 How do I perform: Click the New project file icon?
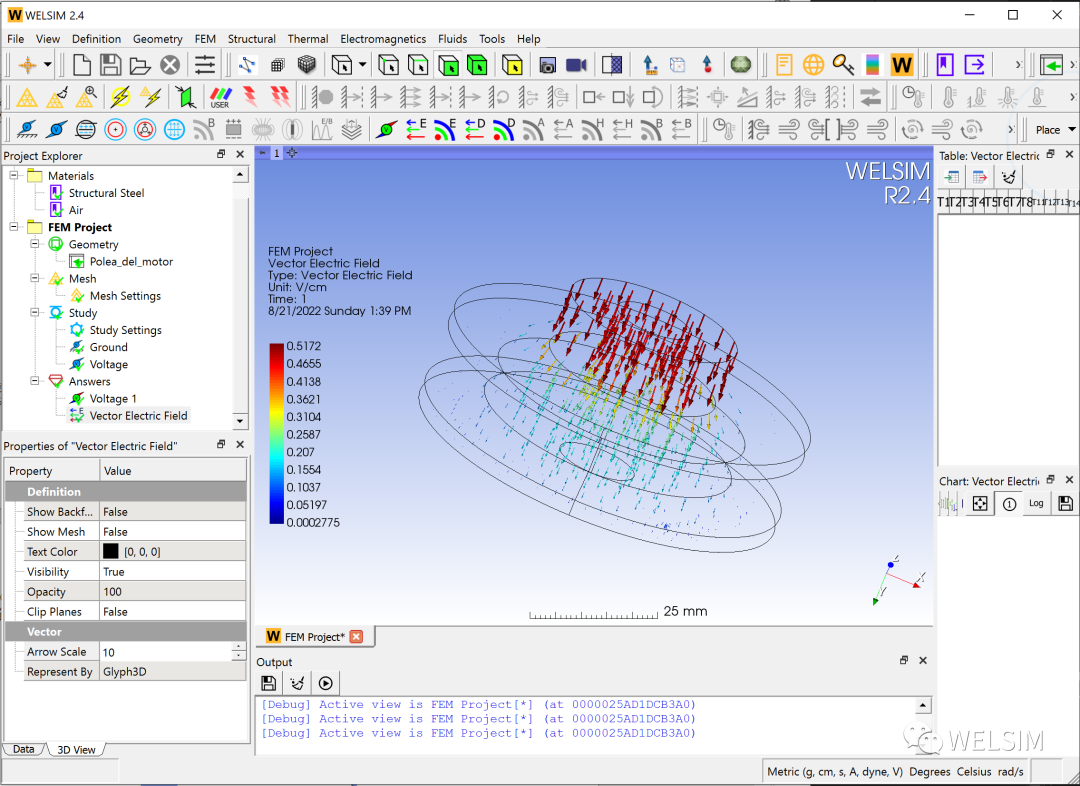click(82, 65)
